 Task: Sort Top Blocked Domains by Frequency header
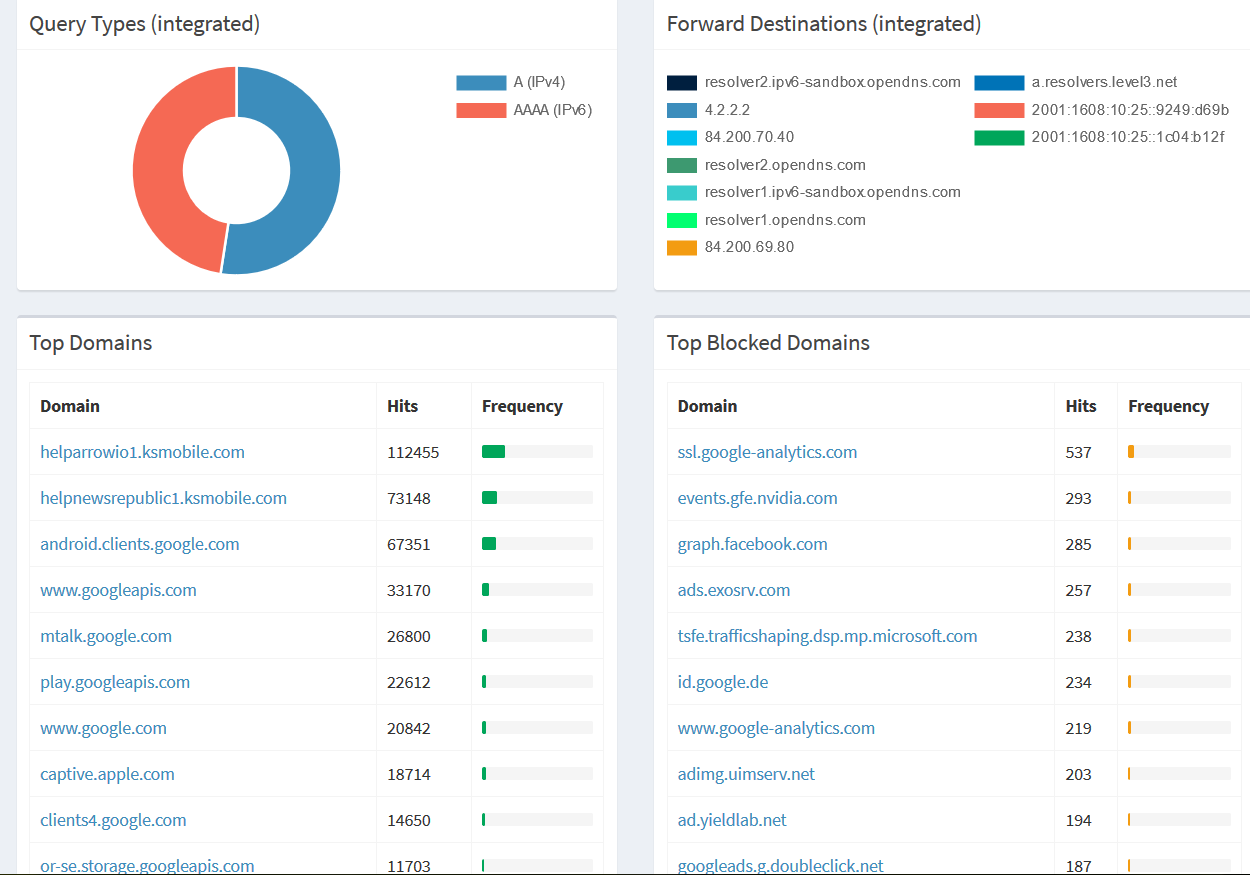(x=1168, y=406)
